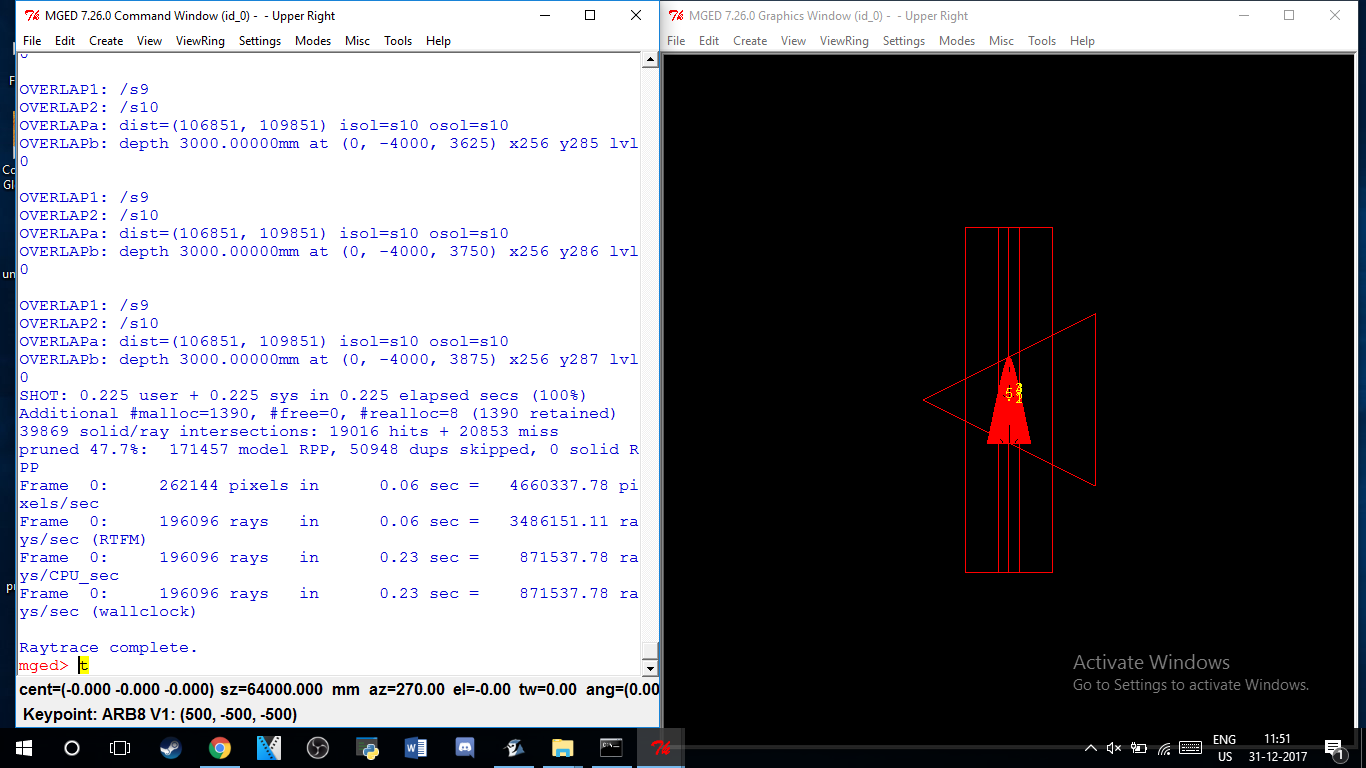Minimize the MGED Graphics Window
This screenshot has width=1366, height=768.
tap(1243, 16)
